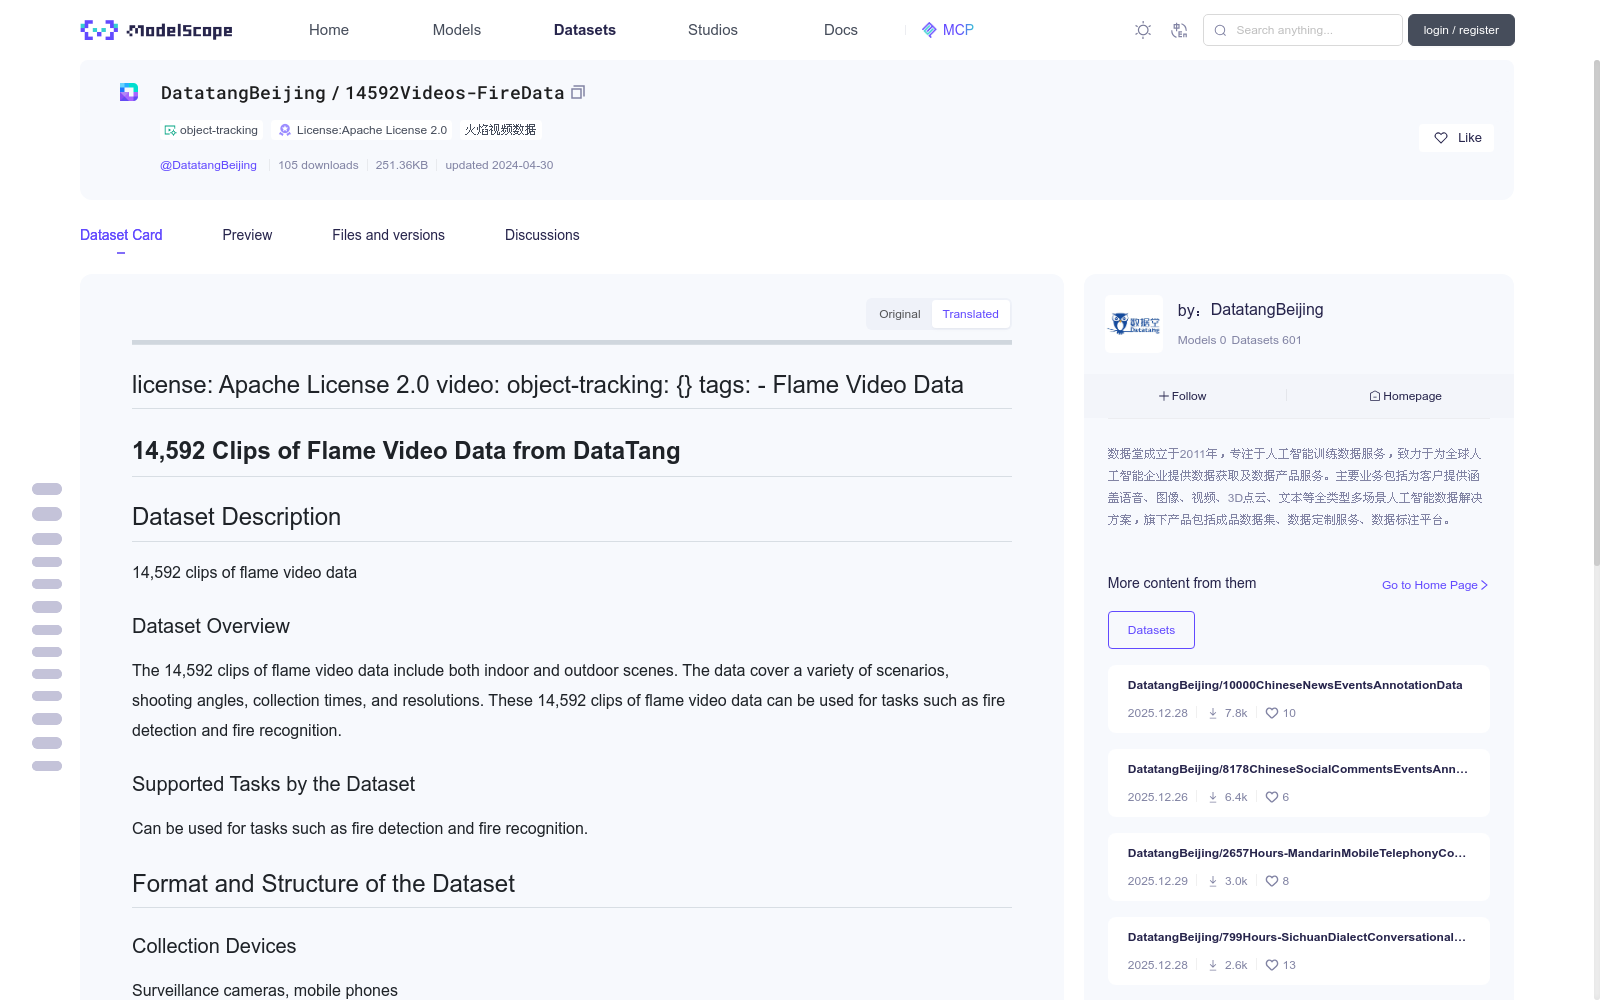Open the Docs nav item

click(x=841, y=30)
